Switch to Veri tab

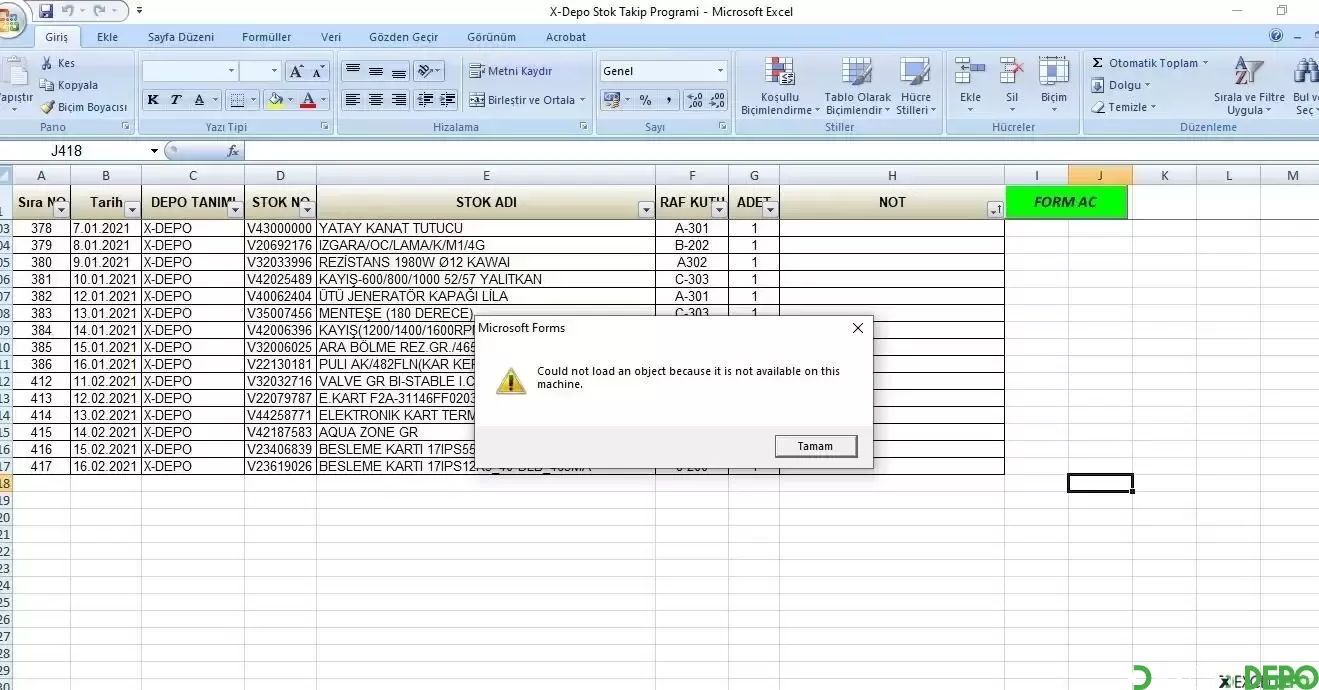331,37
